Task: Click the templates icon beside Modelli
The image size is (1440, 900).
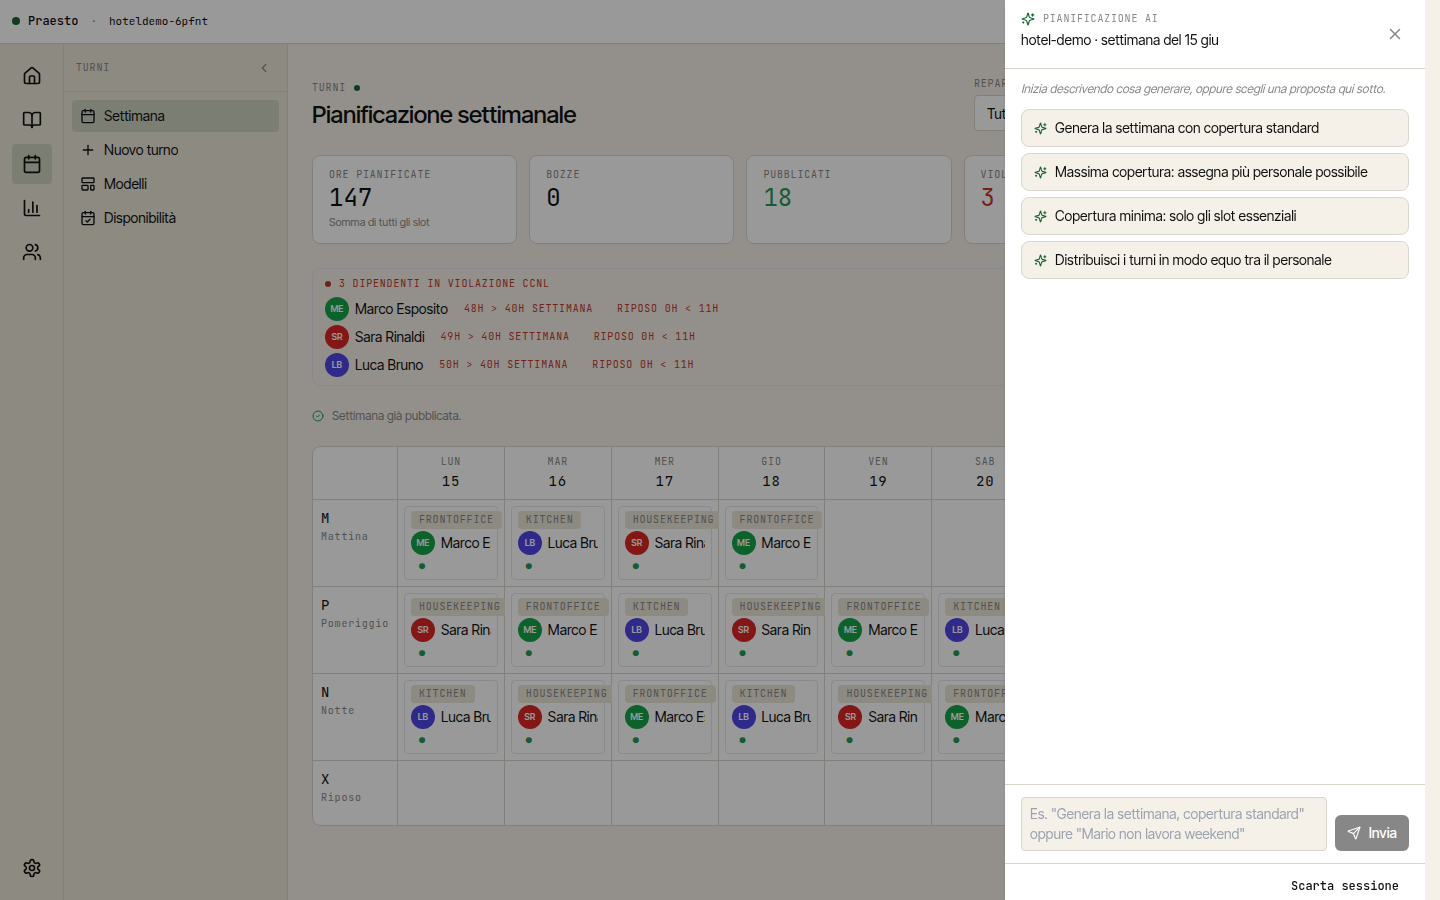Action: 88,184
